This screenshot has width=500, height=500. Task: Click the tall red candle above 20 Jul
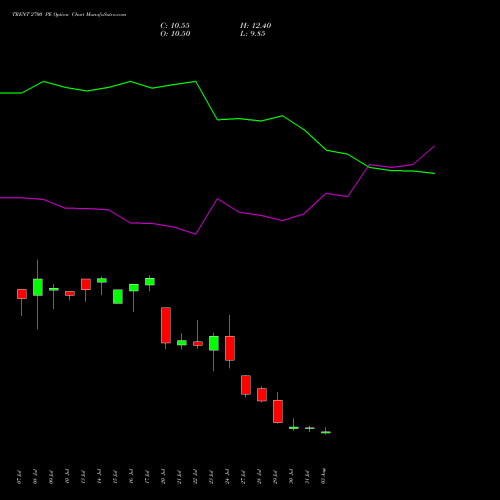pos(166,325)
